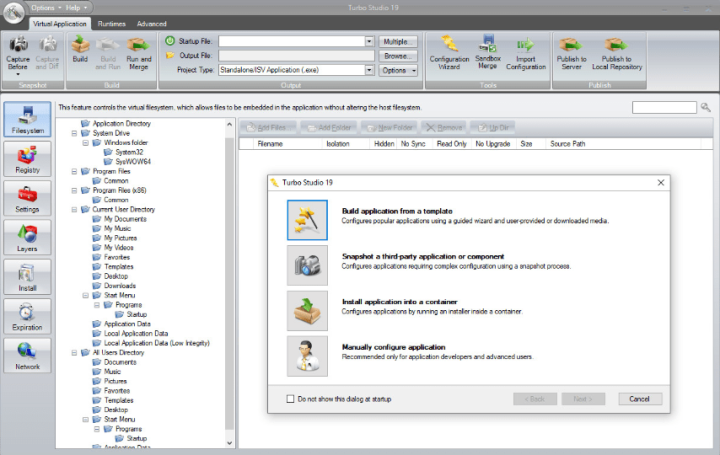Collapse the Windows folder tree node

(x=85, y=143)
